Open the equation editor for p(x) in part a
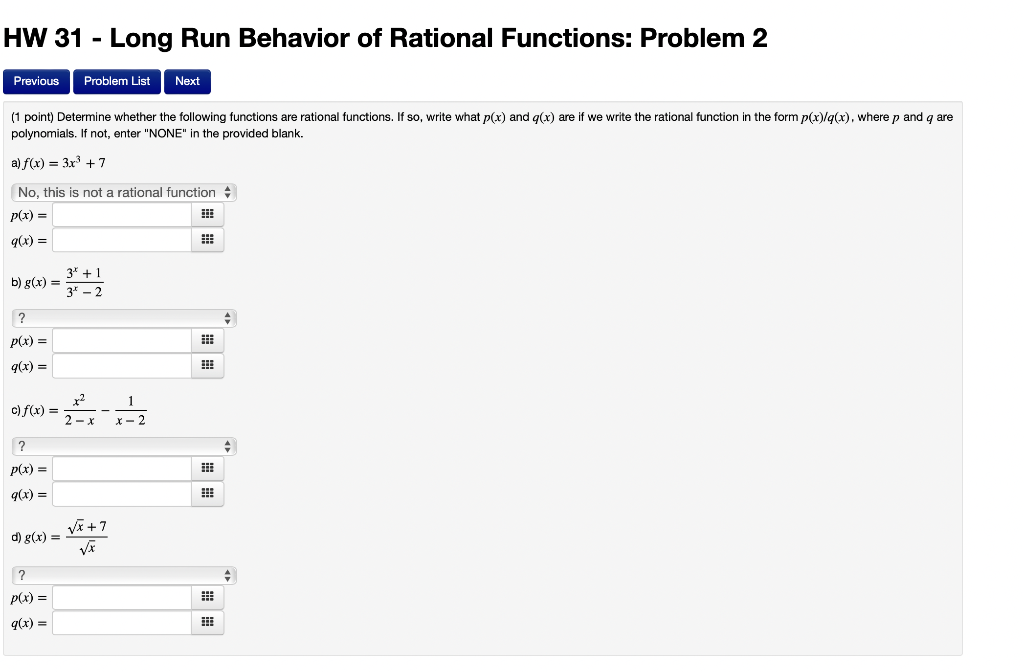 207,214
